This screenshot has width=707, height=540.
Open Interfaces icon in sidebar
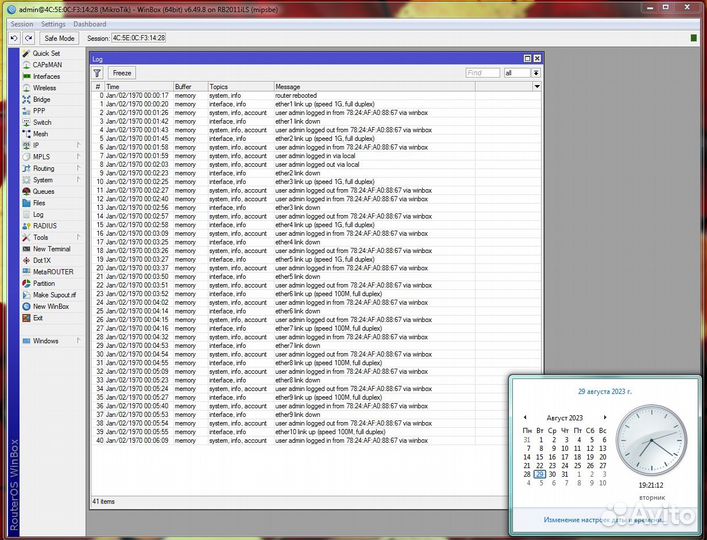tap(27, 76)
